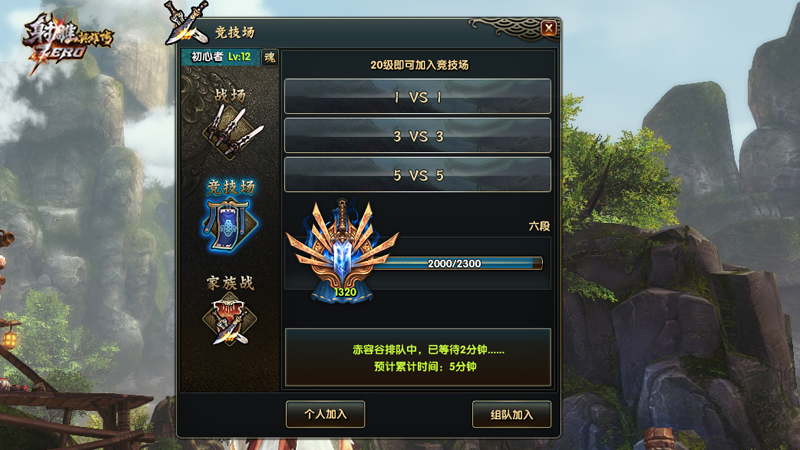Image resolution: width=800 pixels, height=450 pixels.
Task: Select the 5 VS 5 match mode
Action: 417,174
